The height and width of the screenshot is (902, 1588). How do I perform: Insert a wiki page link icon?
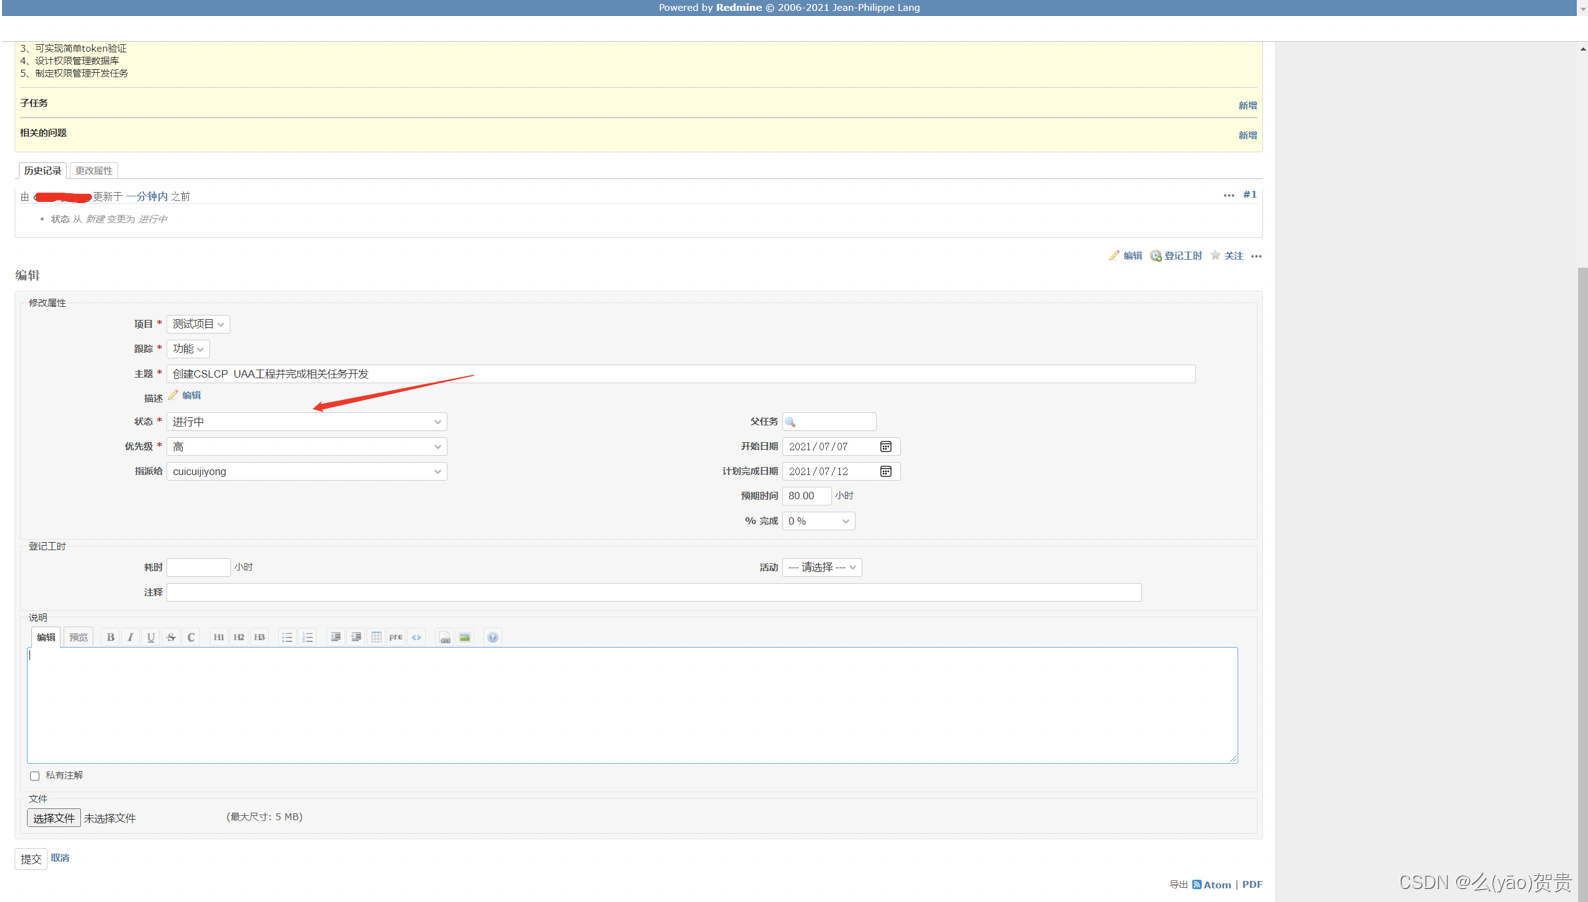[445, 637]
